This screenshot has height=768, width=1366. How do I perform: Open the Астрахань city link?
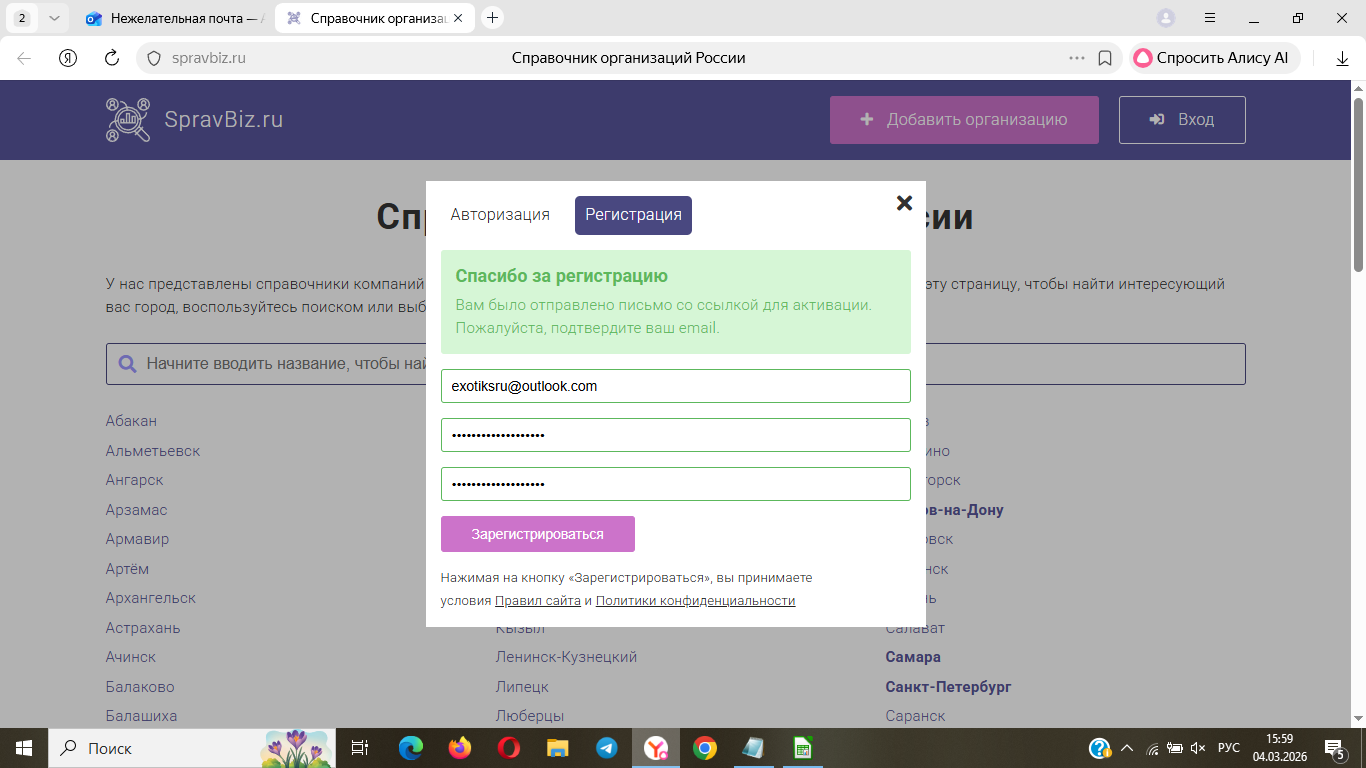coord(143,628)
